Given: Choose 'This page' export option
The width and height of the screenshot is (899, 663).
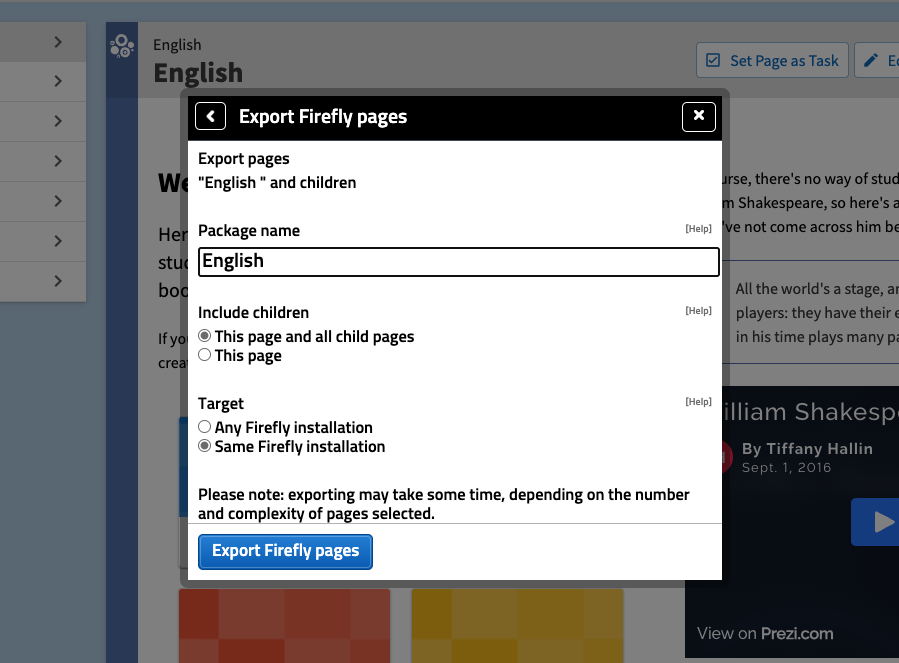Looking at the screenshot, I should [204, 355].
